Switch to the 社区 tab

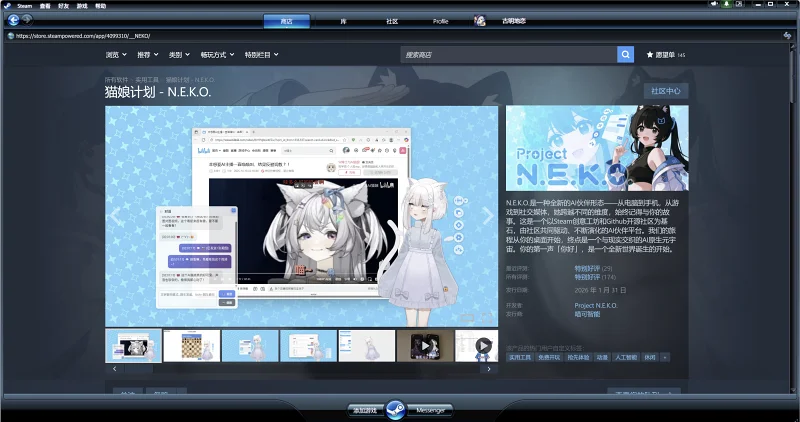(392, 21)
